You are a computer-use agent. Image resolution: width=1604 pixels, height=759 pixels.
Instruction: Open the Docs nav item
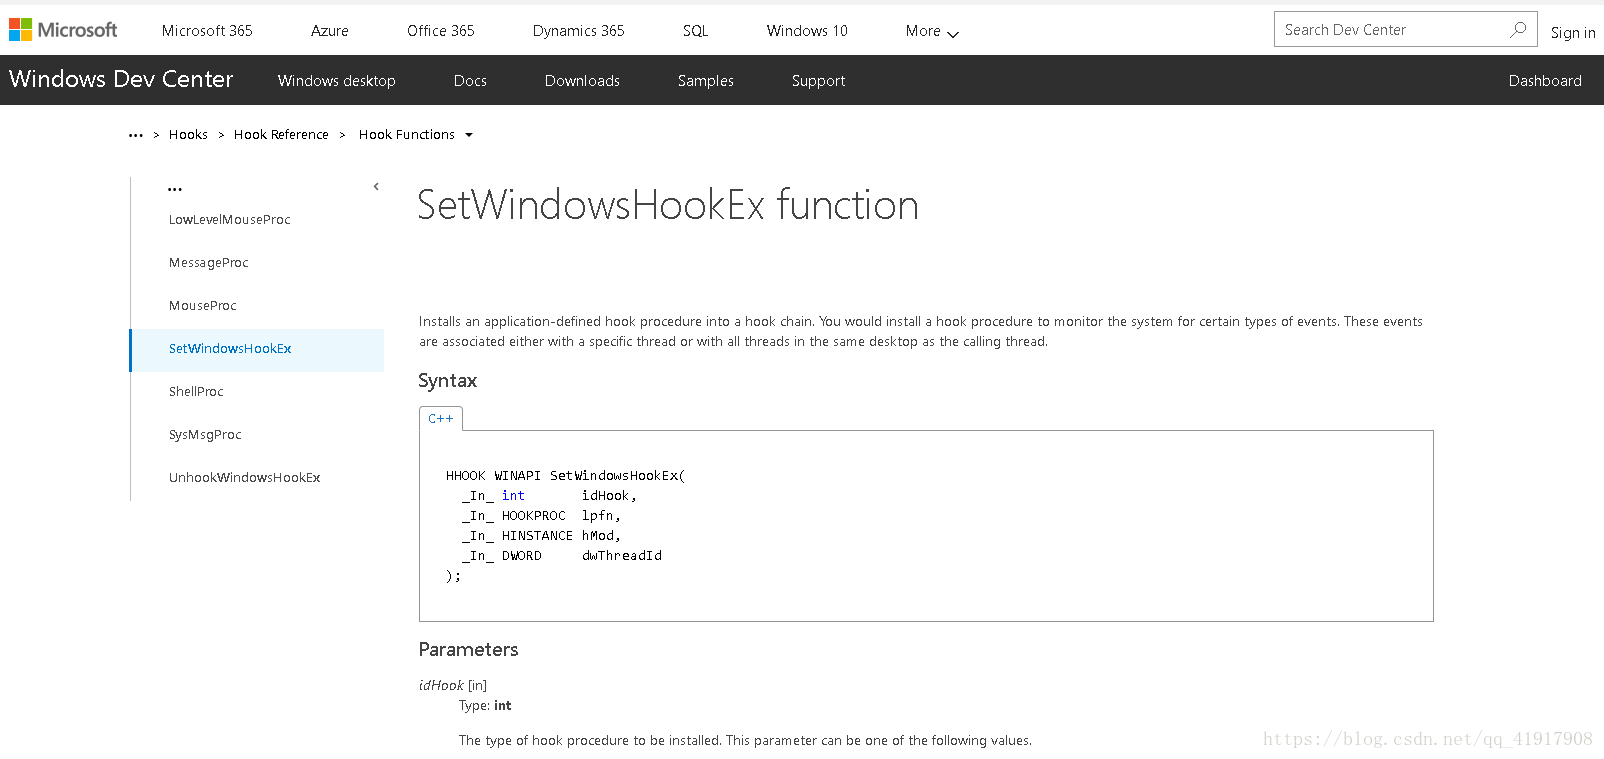tap(470, 81)
